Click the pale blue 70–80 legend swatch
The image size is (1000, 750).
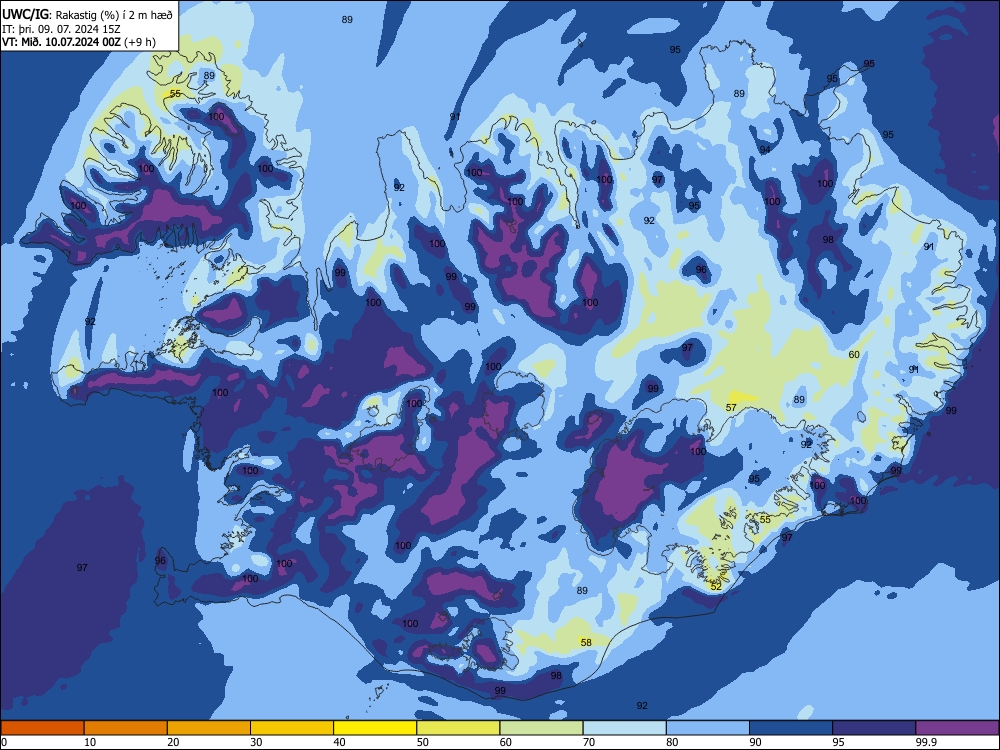point(624,728)
